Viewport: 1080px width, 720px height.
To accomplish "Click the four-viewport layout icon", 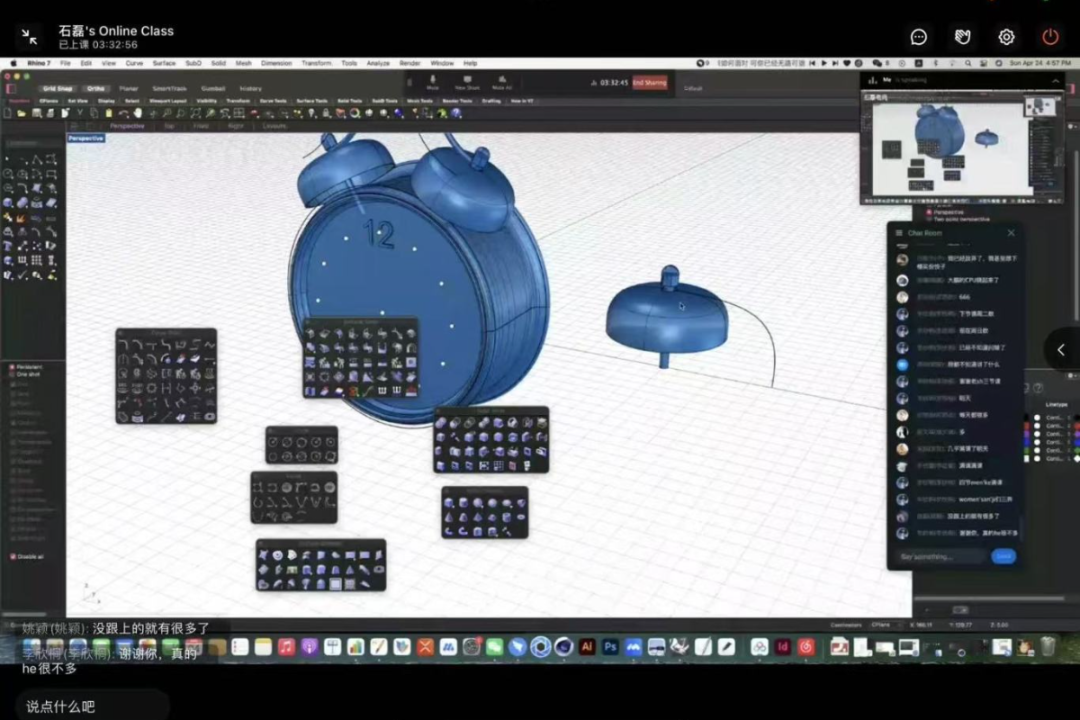I will click(239, 114).
